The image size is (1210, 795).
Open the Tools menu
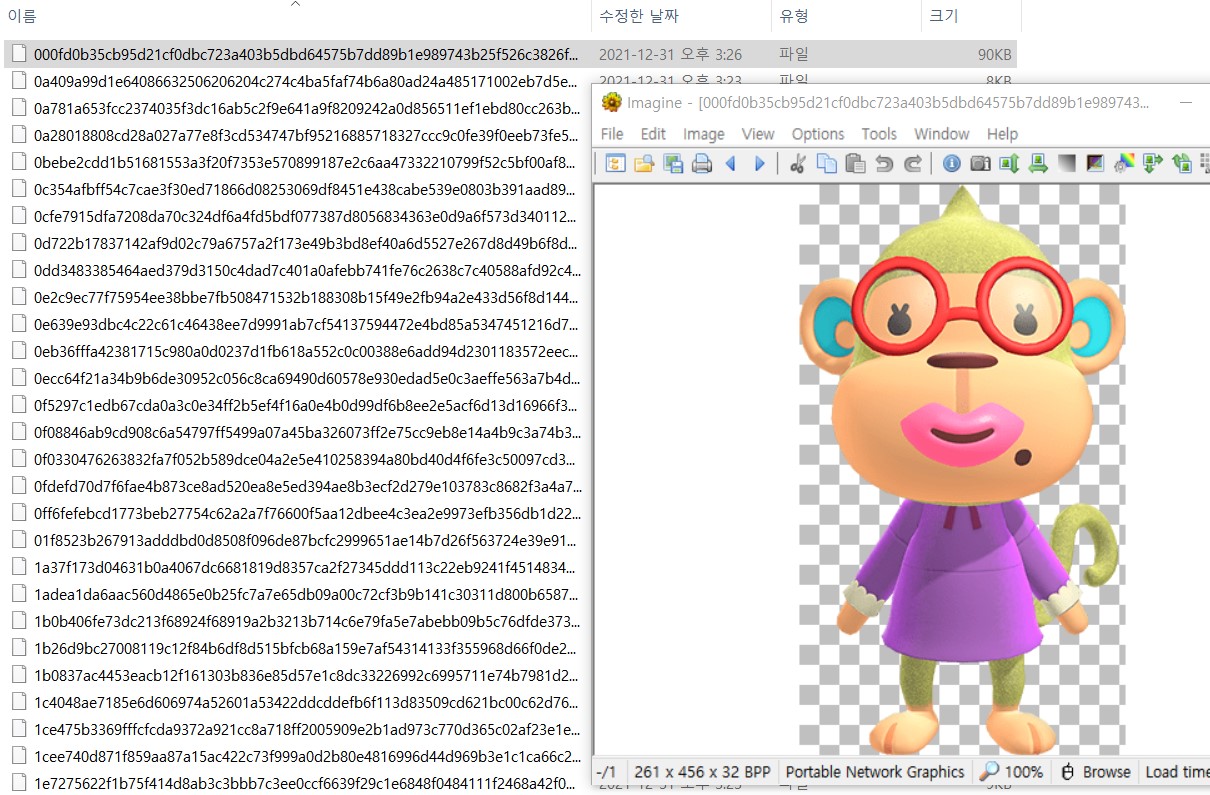click(x=879, y=133)
